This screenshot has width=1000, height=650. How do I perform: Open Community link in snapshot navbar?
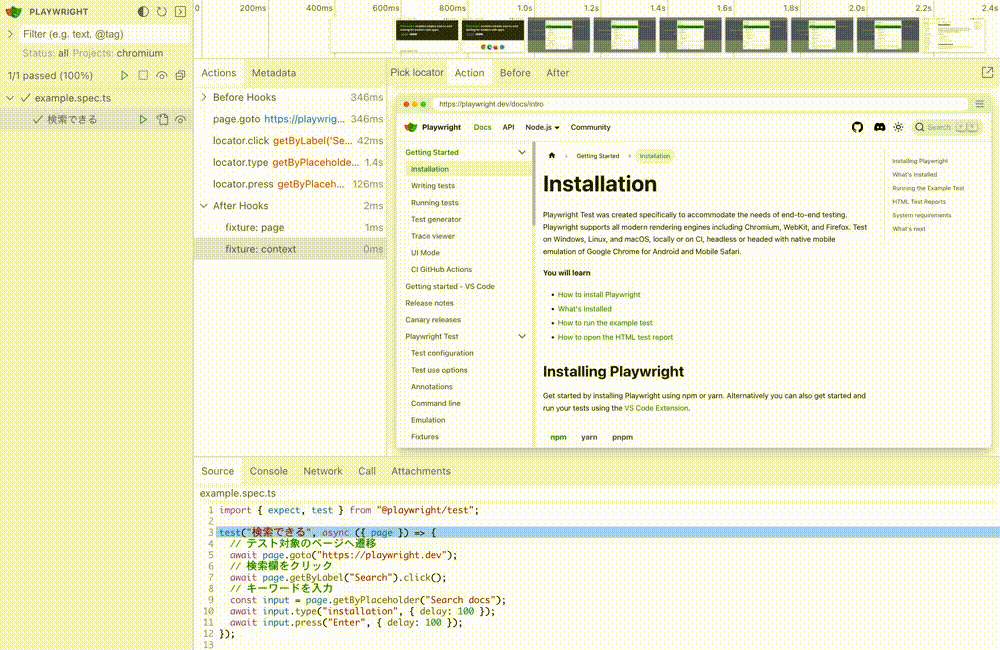pyautogui.click(x=591, y=127)
